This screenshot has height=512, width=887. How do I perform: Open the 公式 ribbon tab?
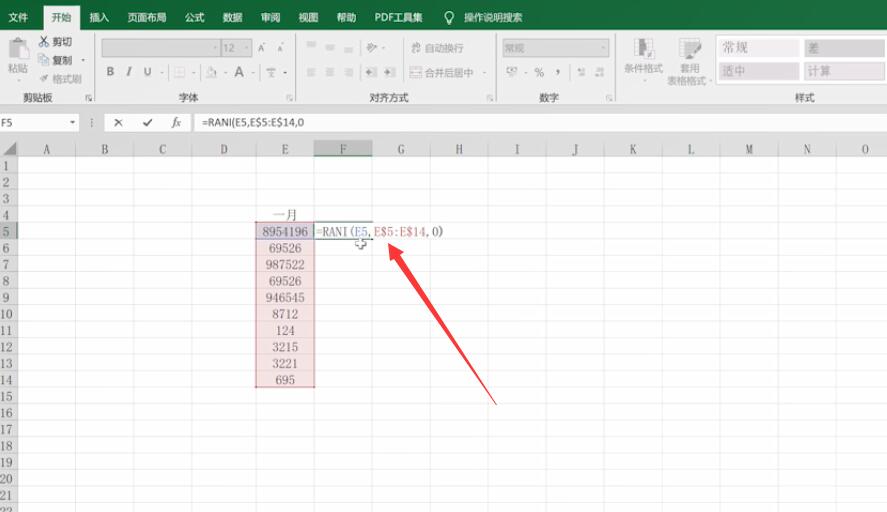(x=194, y=18)
